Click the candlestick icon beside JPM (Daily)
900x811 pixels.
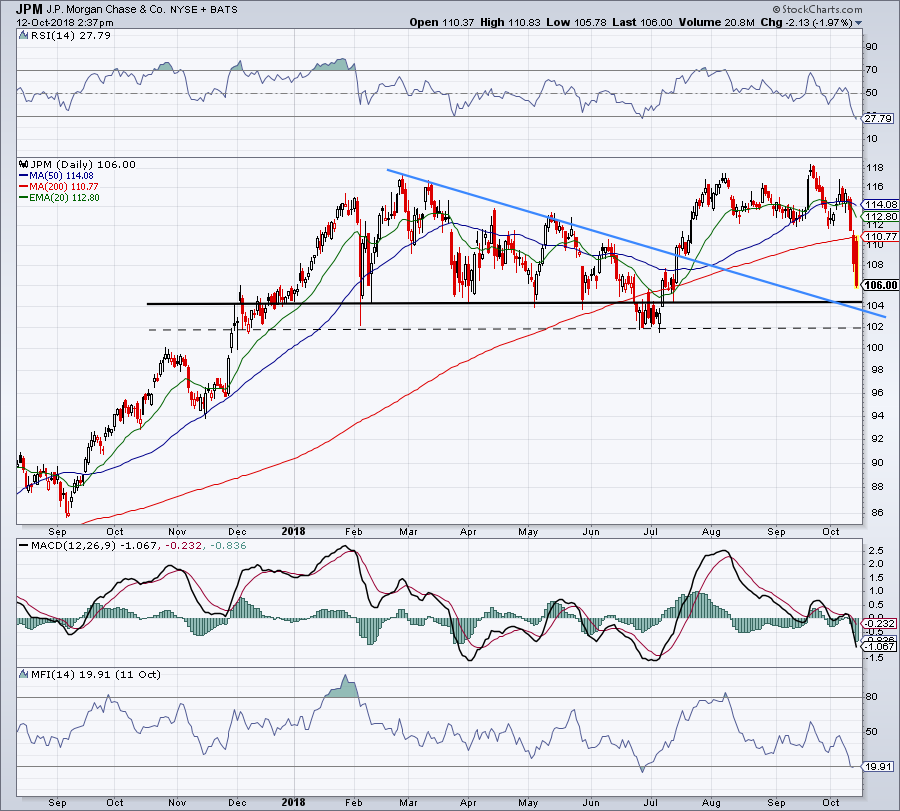[x=24, y=164]
